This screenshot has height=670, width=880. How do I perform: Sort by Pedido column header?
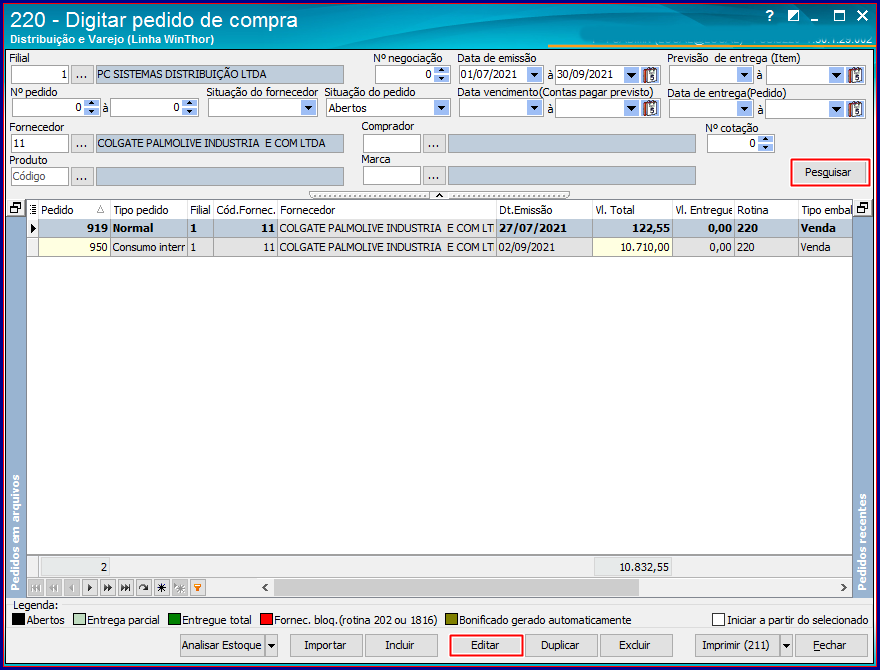click(x=74, y=210)
